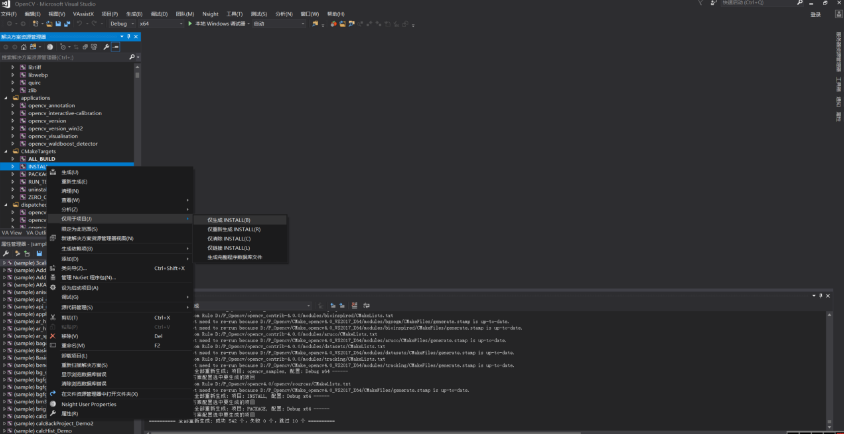Select 属性(R) wrench entry in context menu

[119, 414]
